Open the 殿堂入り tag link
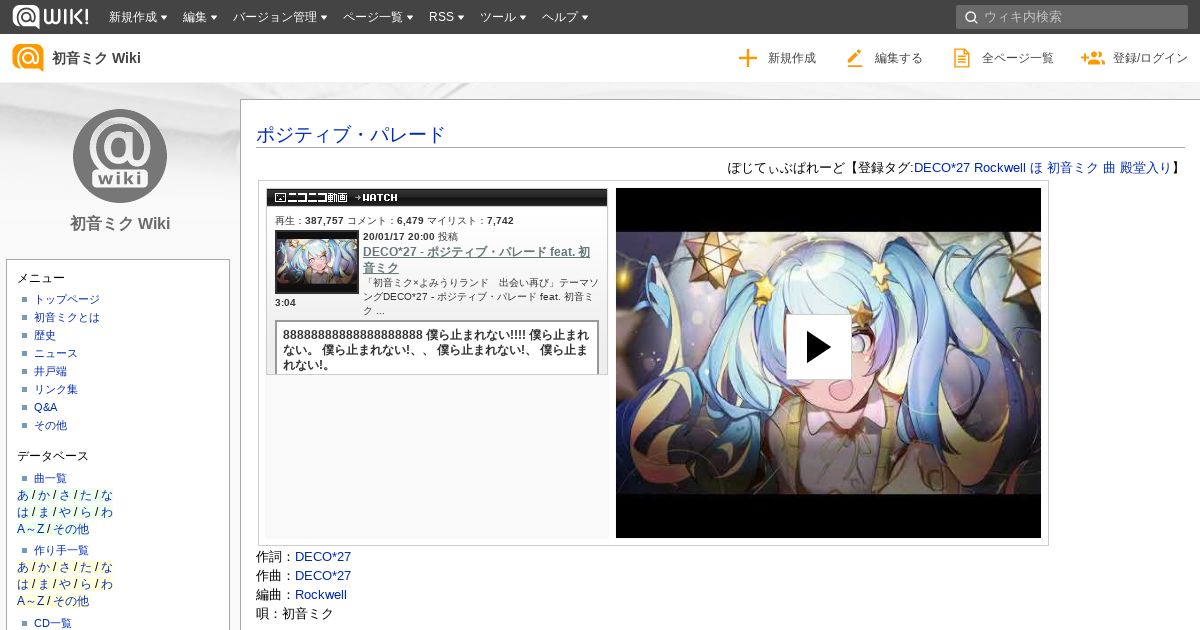 1145,168
